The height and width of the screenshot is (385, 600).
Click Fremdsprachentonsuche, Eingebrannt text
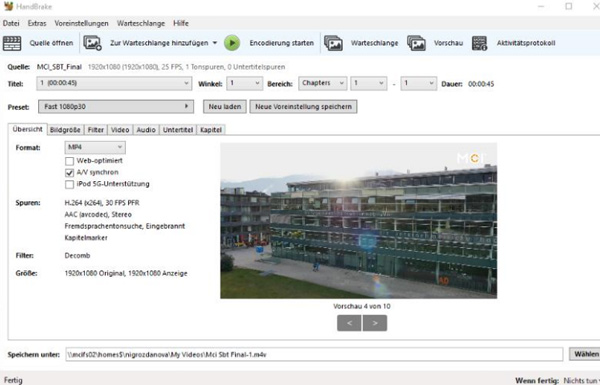point(125,226)
